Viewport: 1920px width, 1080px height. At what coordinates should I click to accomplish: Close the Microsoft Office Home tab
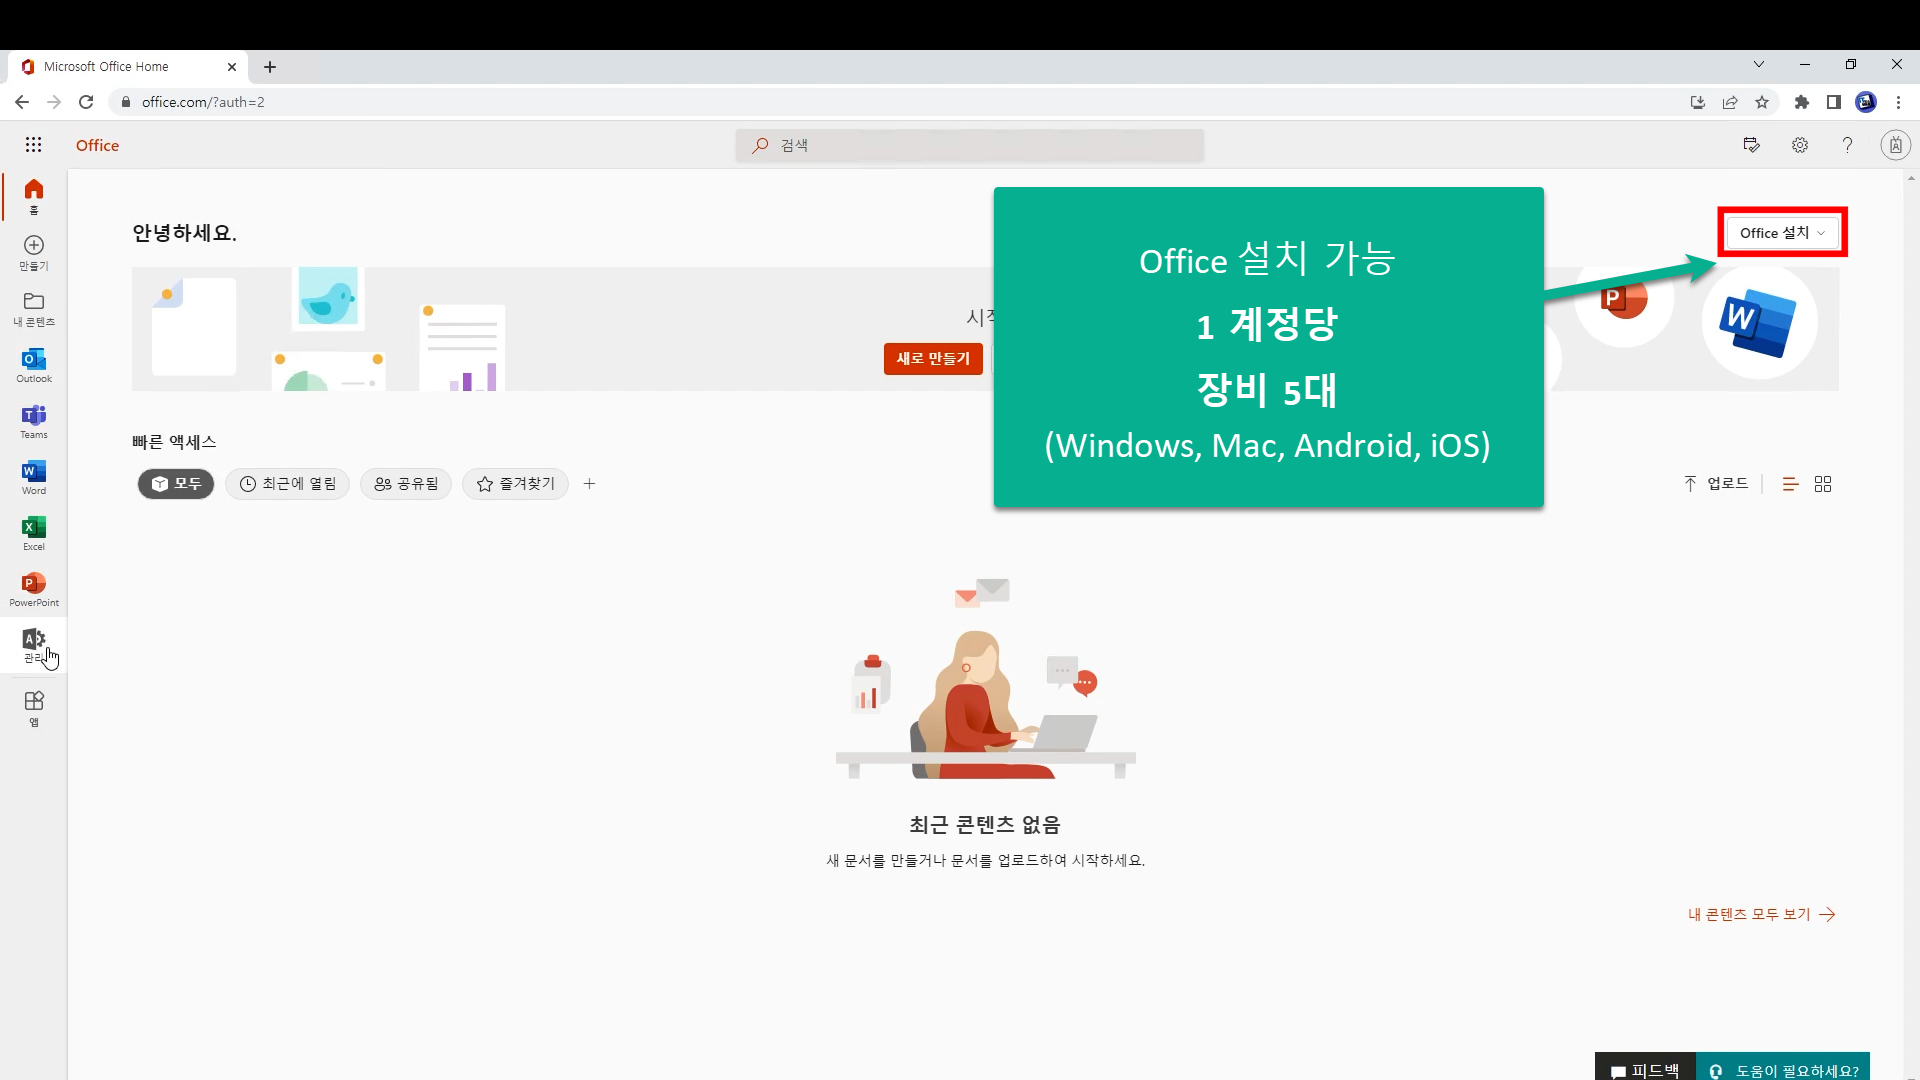coord(232,67)
